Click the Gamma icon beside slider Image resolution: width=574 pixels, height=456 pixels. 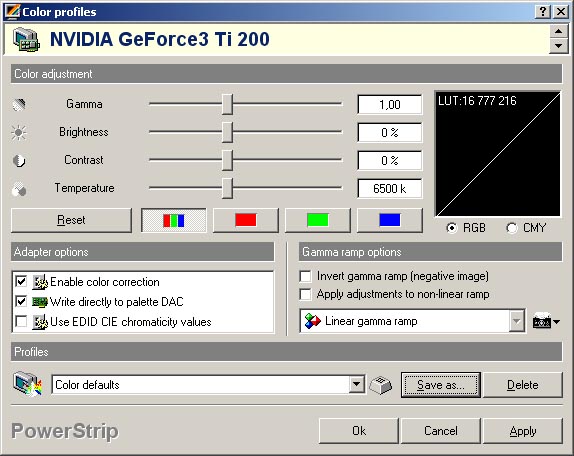19,105
